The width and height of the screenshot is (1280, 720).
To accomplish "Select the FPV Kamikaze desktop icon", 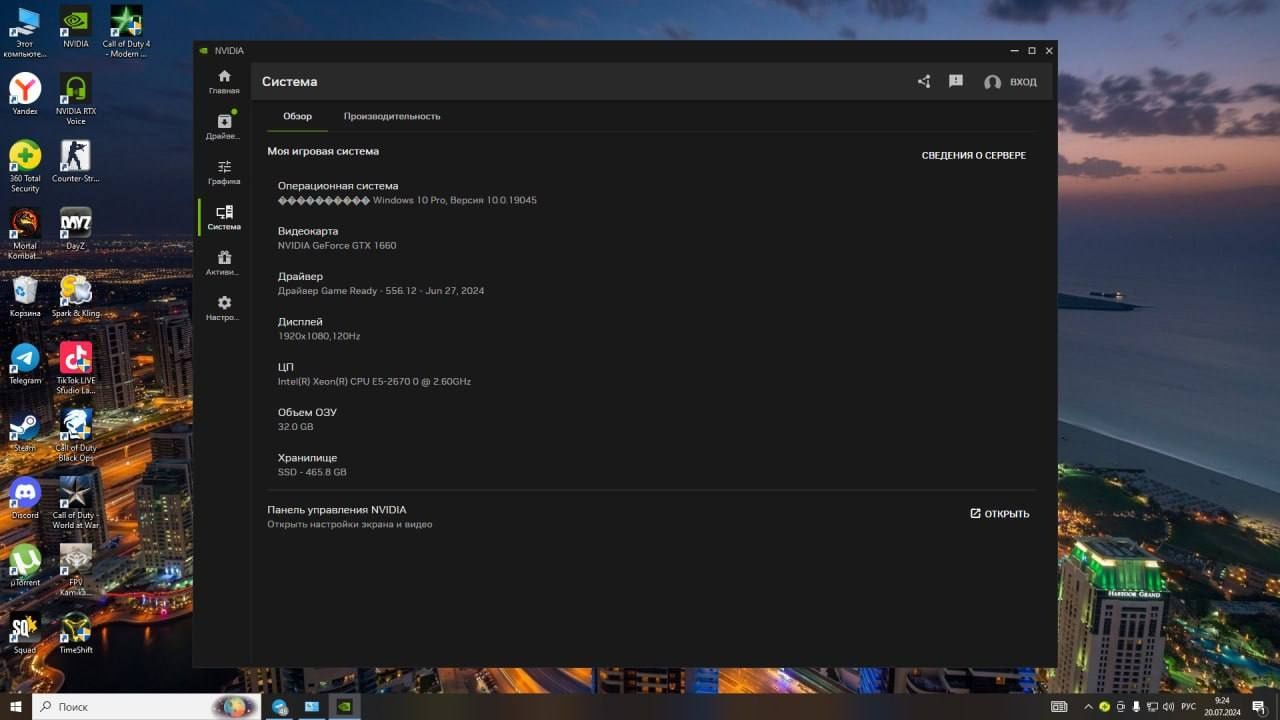I will [x=76, y=571].
